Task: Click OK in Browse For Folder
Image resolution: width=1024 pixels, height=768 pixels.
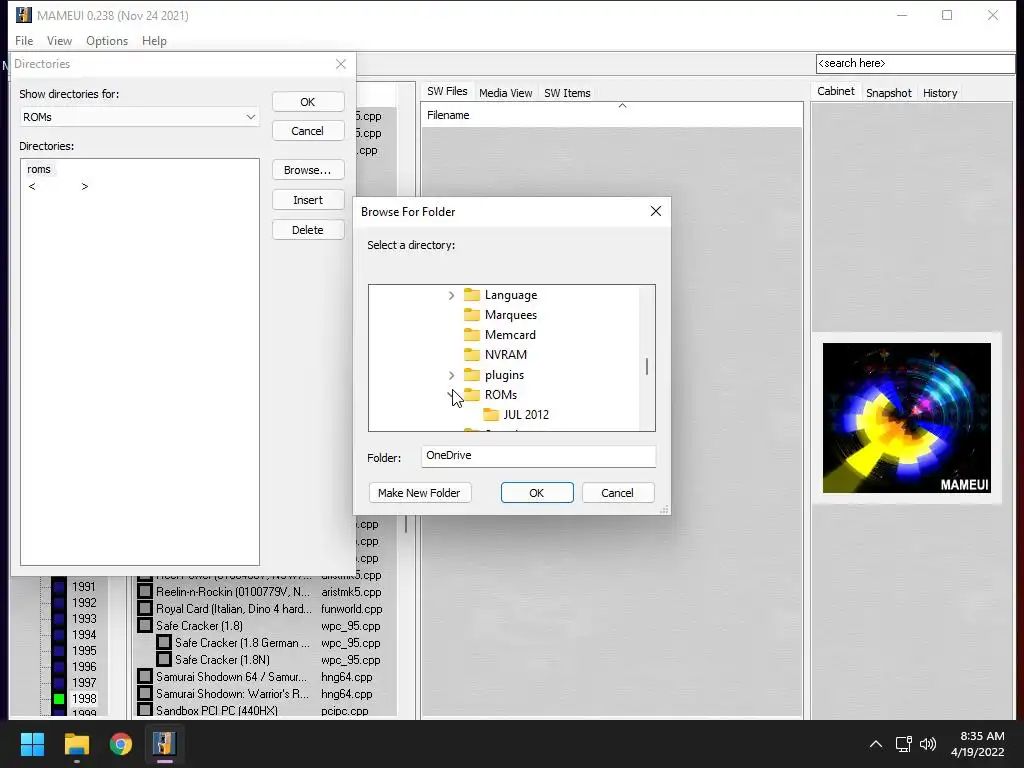Action: (x=537, y=492)
